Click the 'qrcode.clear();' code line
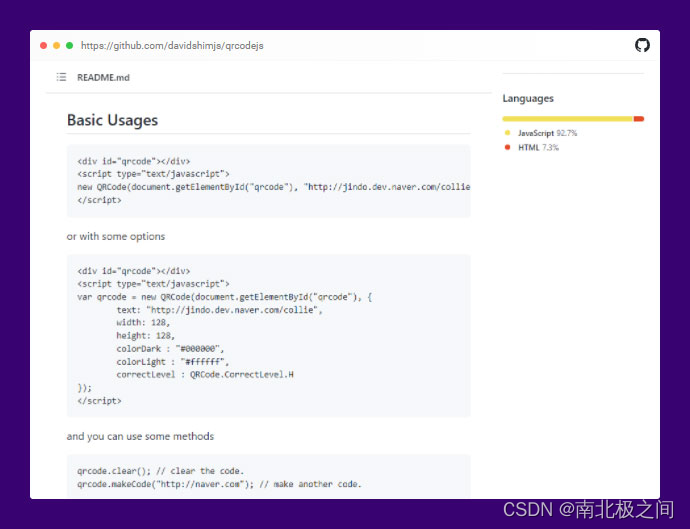 click(160, 471)
